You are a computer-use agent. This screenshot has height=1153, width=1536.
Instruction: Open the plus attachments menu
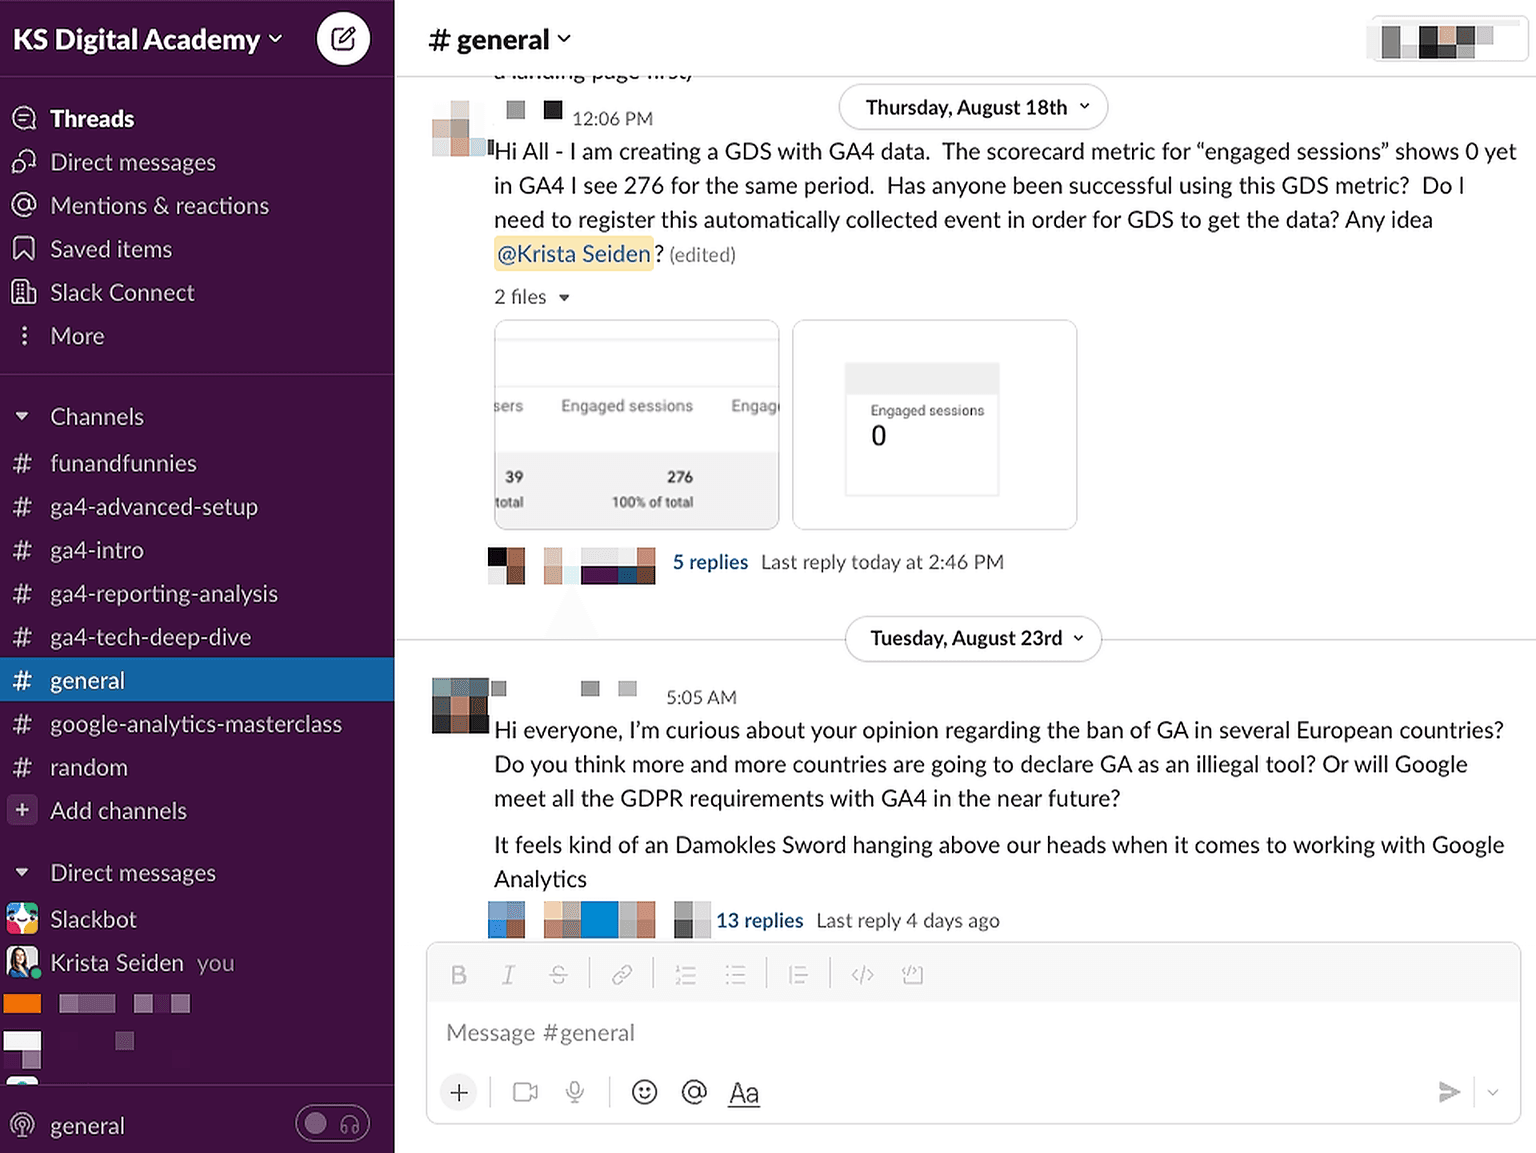pyautogui.click(x=459, y=1093)
